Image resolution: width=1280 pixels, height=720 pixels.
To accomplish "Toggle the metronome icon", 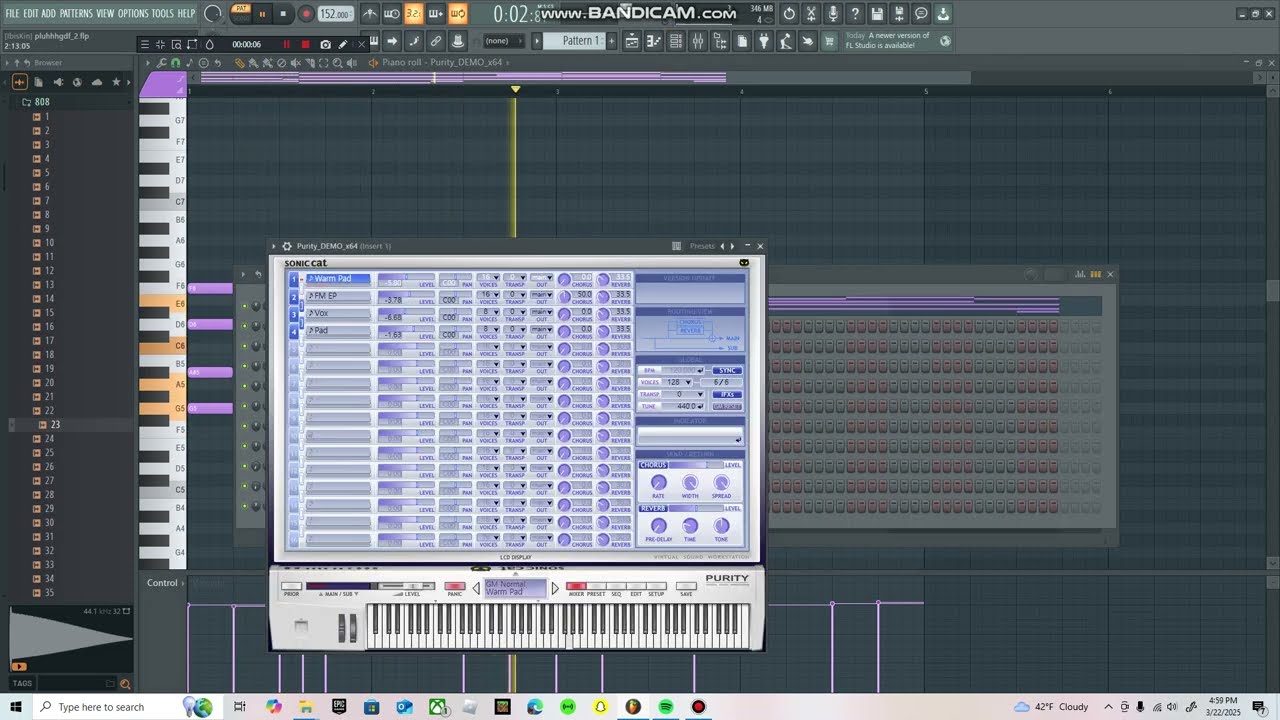I will [x=369, y=14].
